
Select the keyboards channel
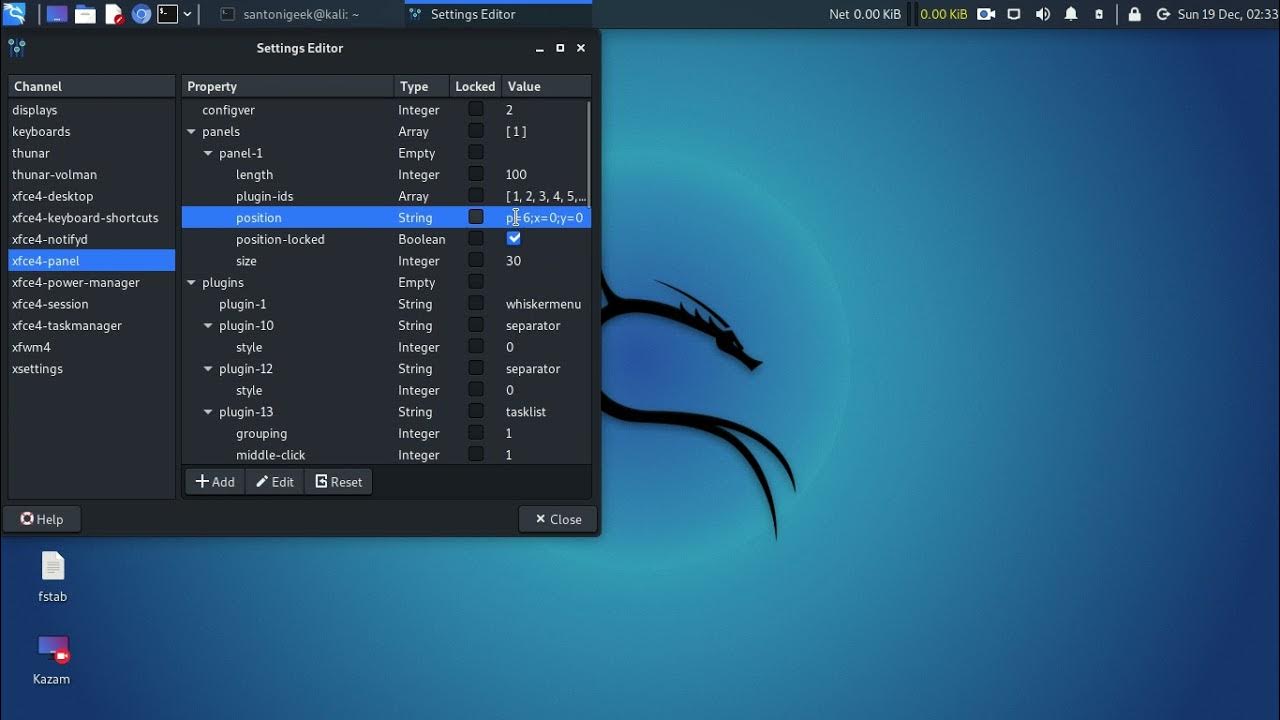(92, 131)
